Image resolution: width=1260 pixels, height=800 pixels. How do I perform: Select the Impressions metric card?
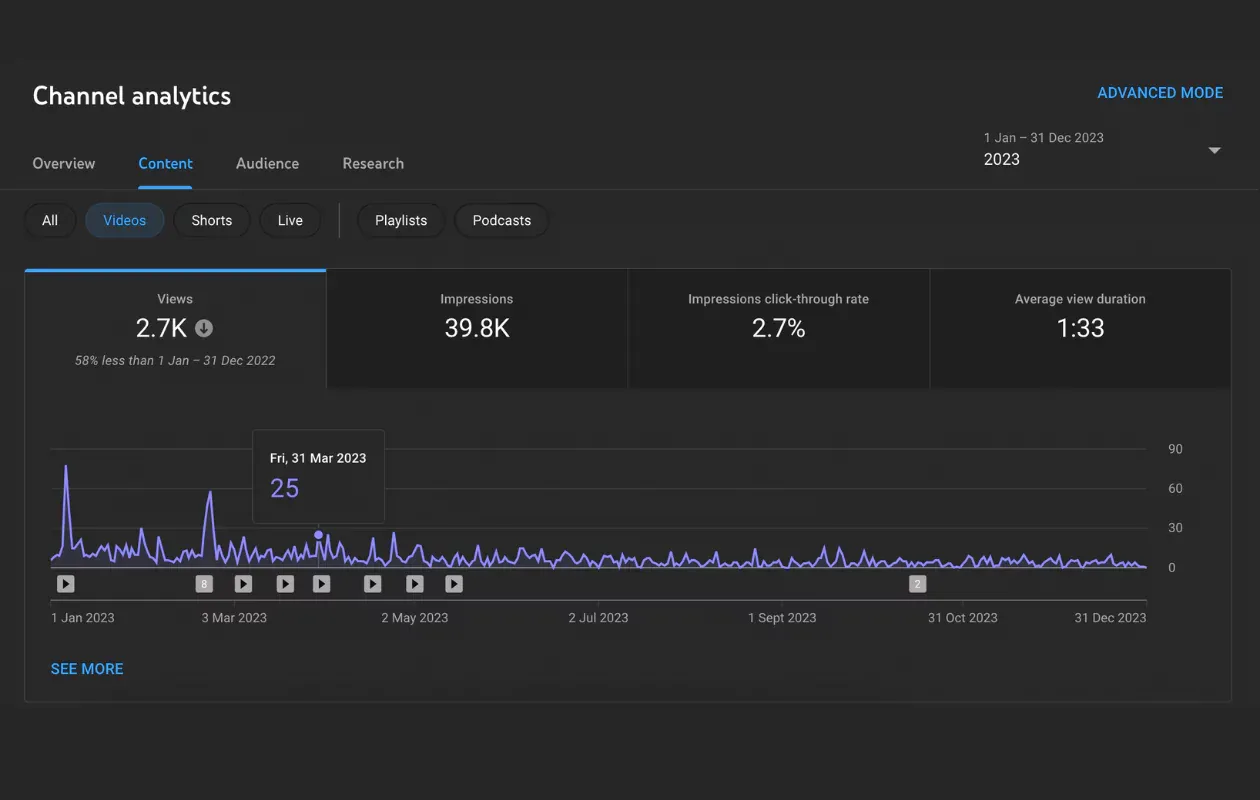(x=477, y=329)
